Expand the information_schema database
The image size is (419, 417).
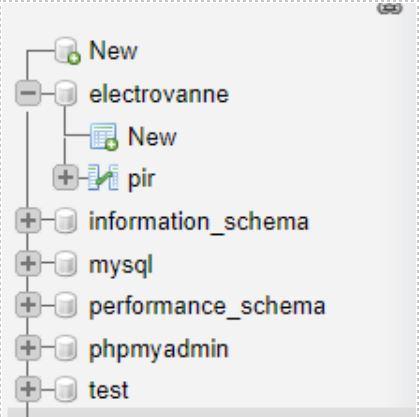[x=28, y=220]
